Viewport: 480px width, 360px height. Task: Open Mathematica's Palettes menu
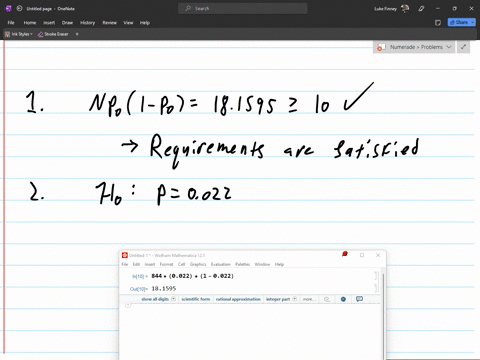click(x=243, y=264)
